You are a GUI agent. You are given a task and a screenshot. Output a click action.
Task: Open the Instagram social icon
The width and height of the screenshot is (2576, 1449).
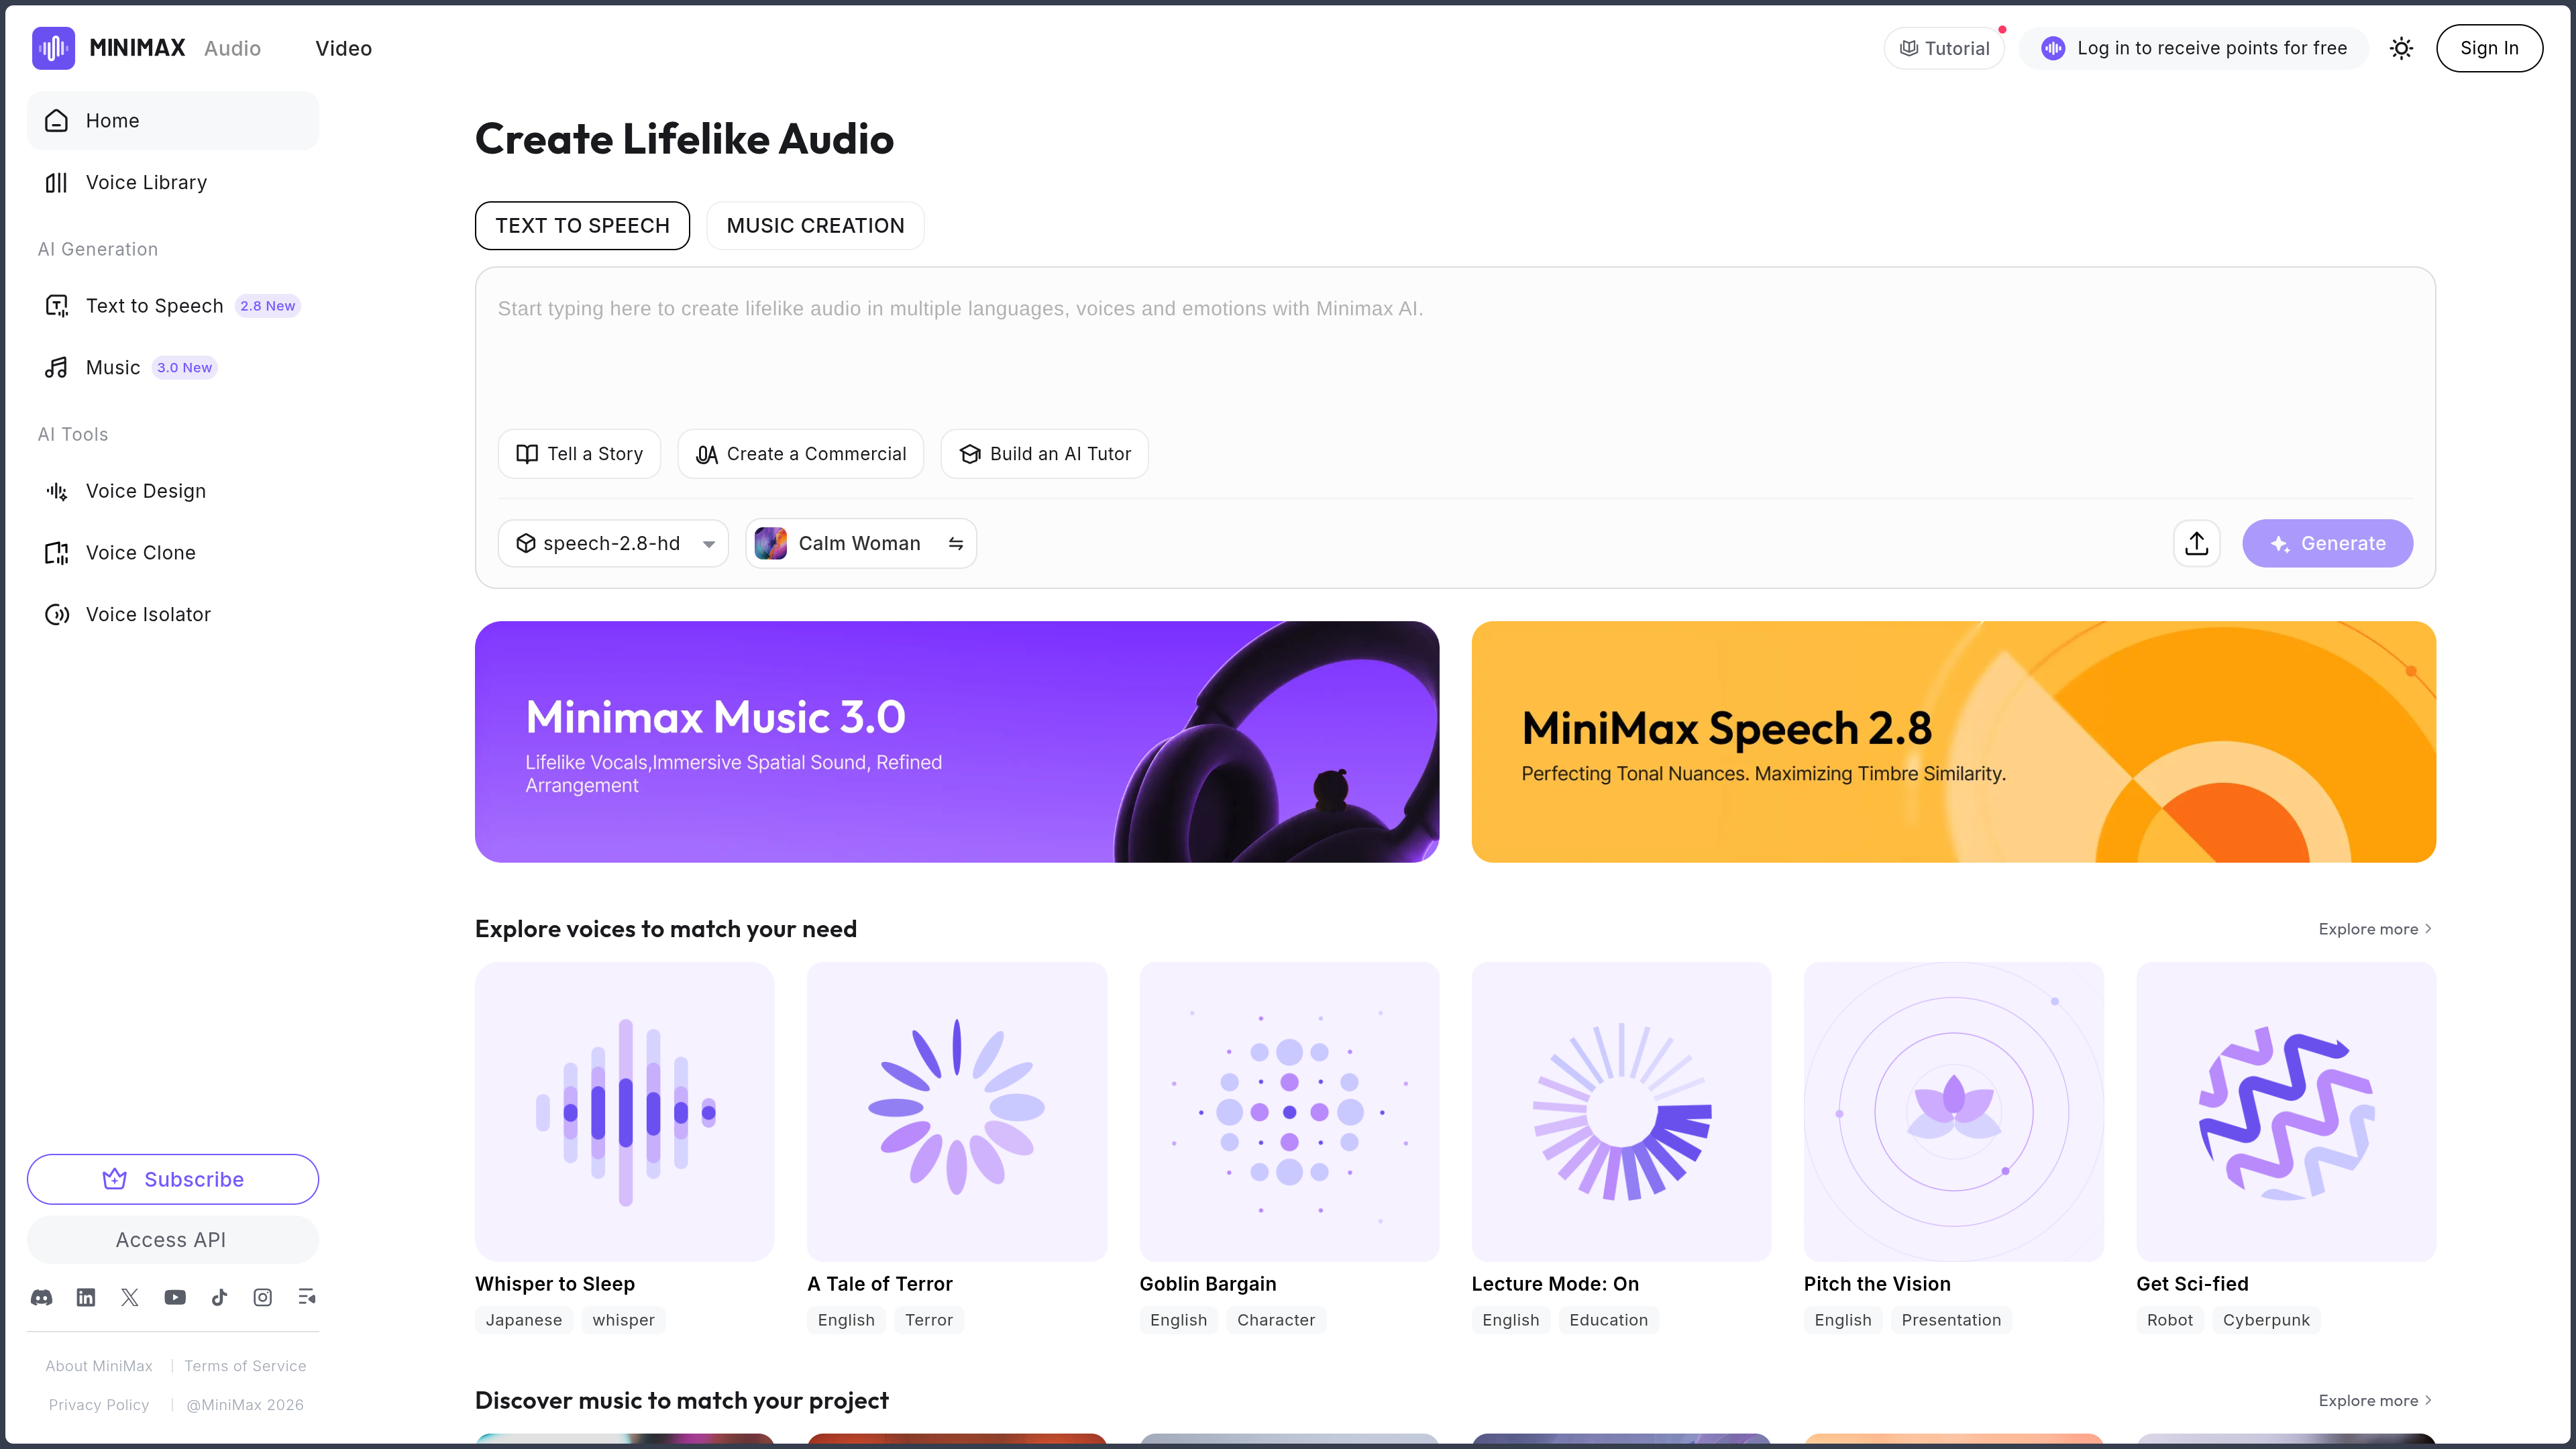[263, 1297]
